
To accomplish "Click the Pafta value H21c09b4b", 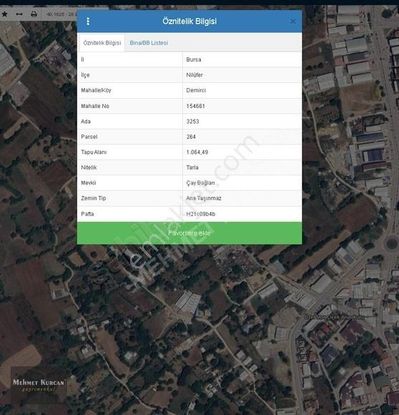I will pyautogui.click(x=201, y=214).
